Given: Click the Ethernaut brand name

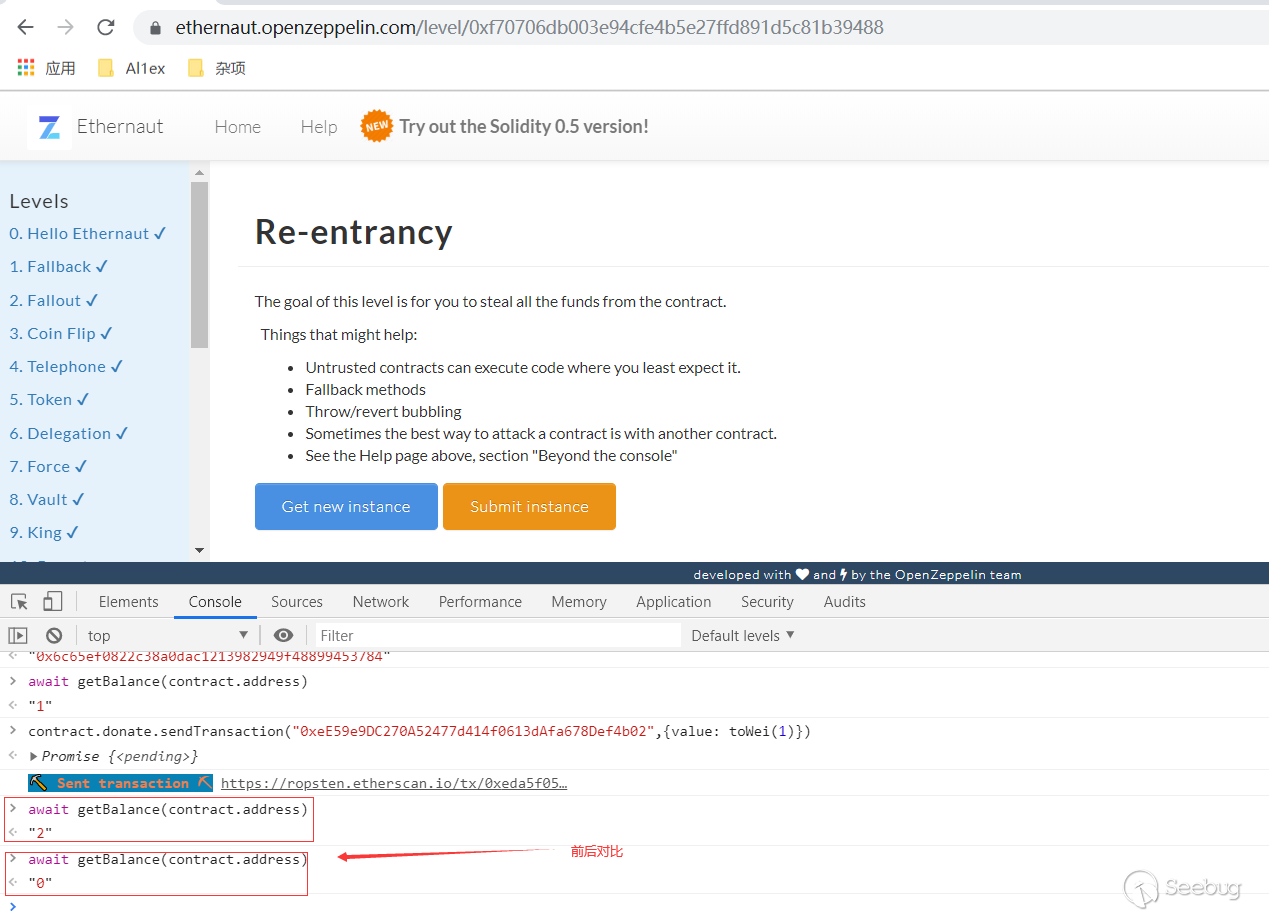Looking at the screenshot, I should point(120,127).
